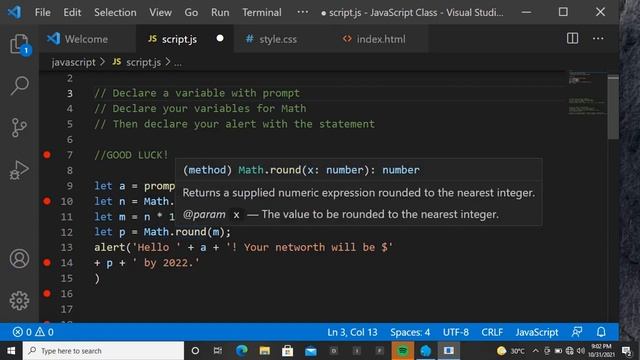
Task: Toggle the breakpoint on line 10
Action: [x=47, y=201]
